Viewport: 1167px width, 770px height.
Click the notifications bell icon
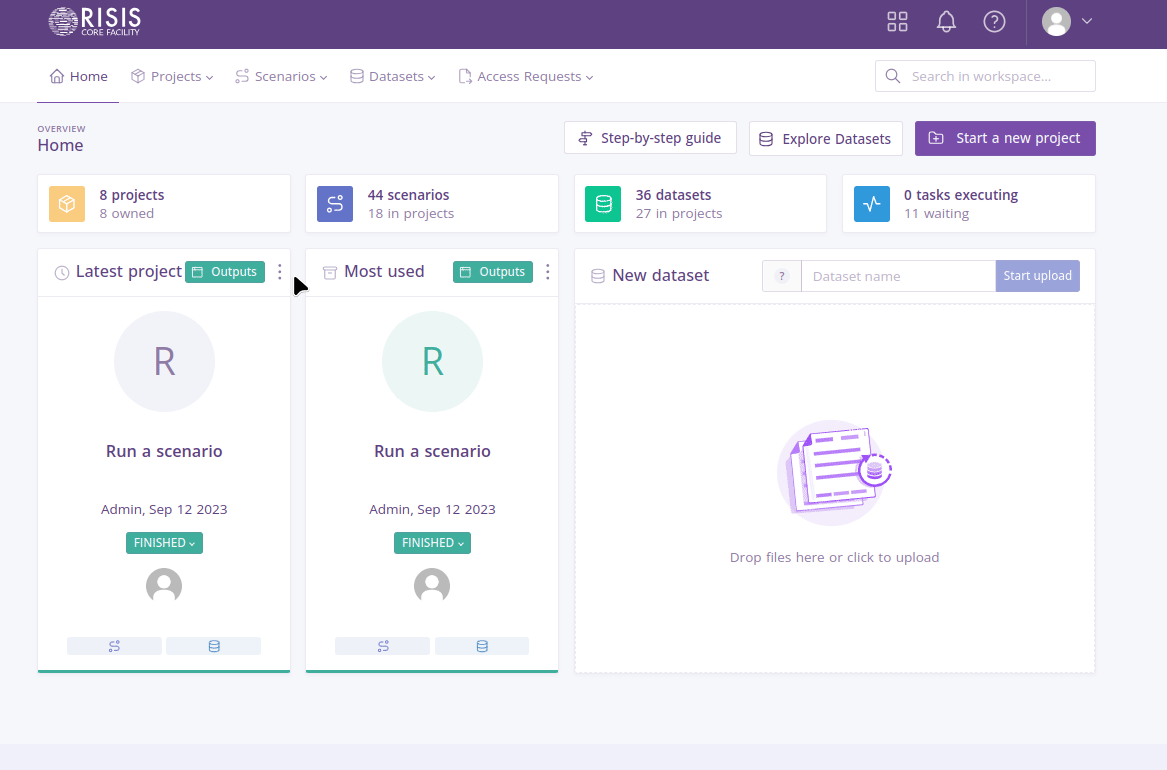coord(946,22)
